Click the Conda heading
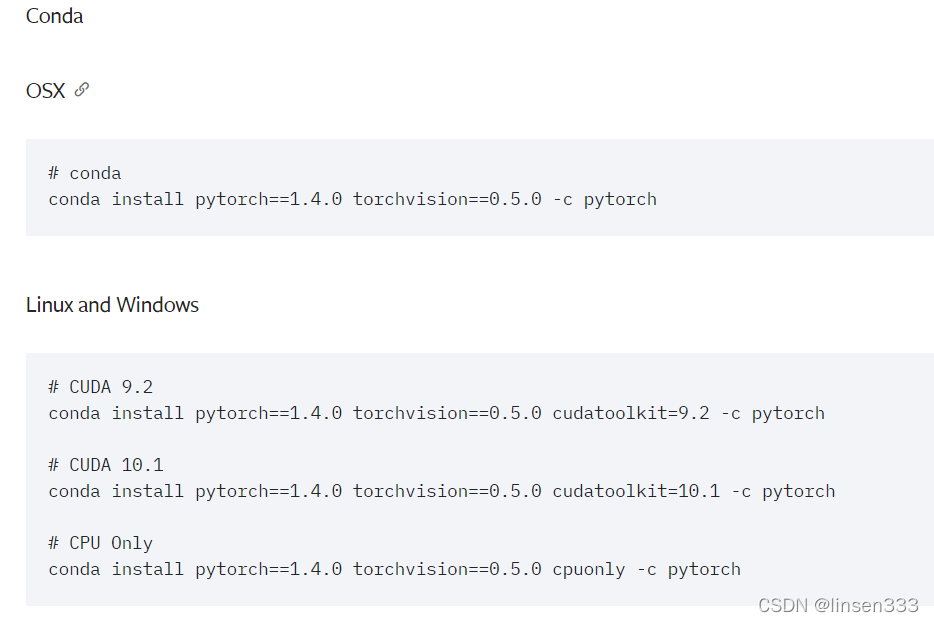The image size is (934, 622). click(54, 16)
